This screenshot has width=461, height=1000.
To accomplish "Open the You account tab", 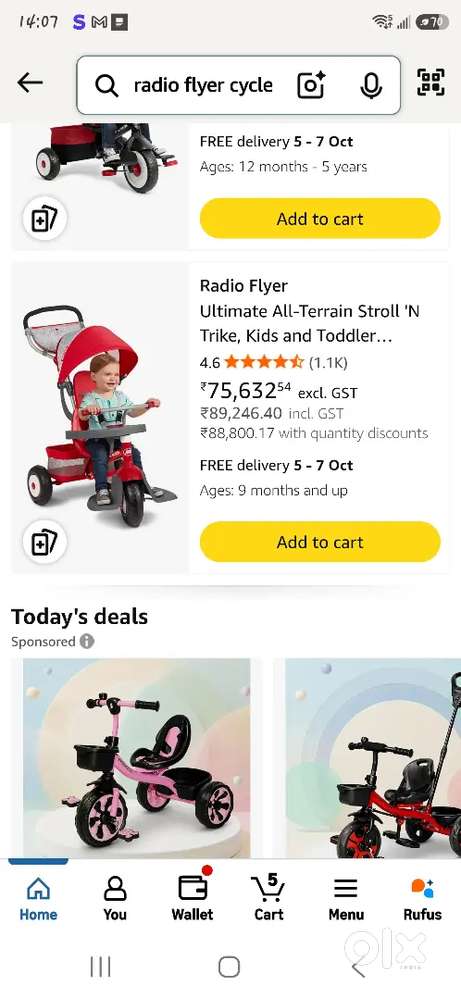I will click(115, 899).
